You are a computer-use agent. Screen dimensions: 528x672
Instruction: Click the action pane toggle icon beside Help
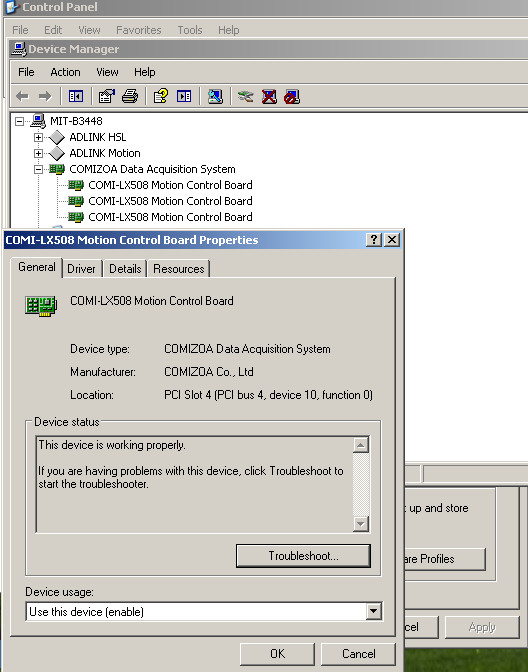184,96
